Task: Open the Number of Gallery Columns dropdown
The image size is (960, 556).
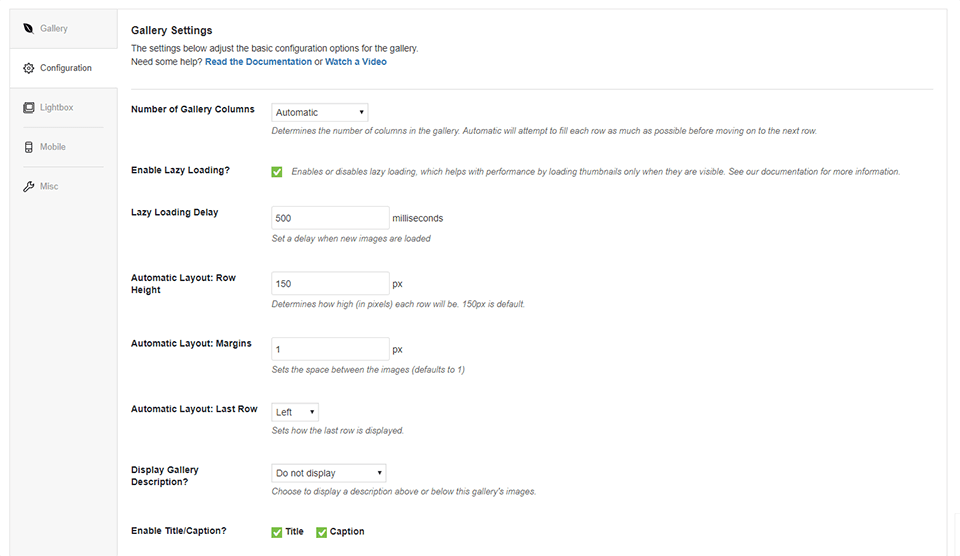Action: [x=320, y=112]
